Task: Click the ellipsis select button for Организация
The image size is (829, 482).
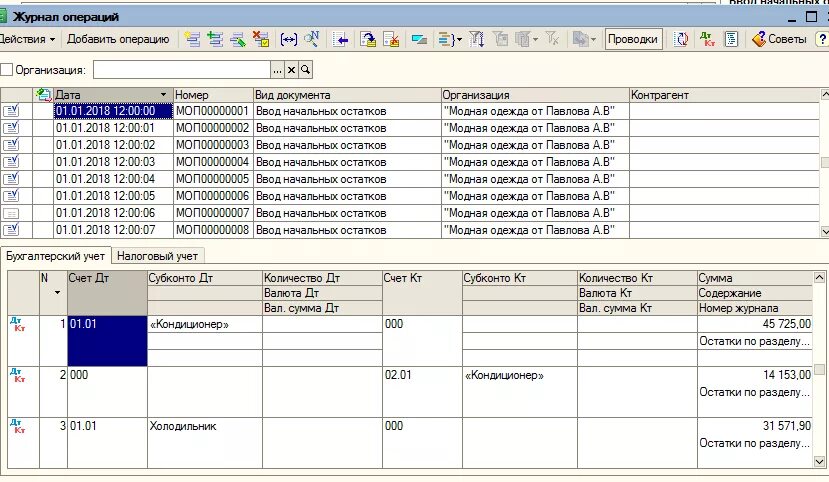Action: (x=278, y=69)
